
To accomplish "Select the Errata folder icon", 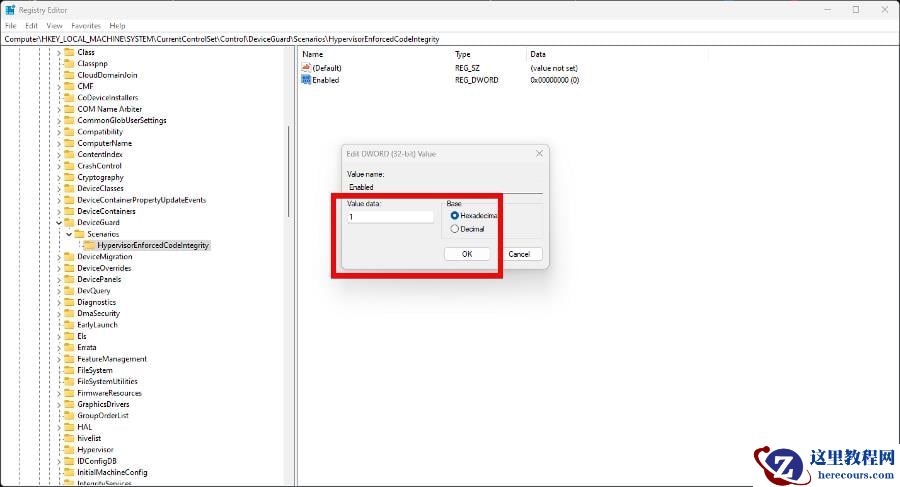I will pos(69,347).
